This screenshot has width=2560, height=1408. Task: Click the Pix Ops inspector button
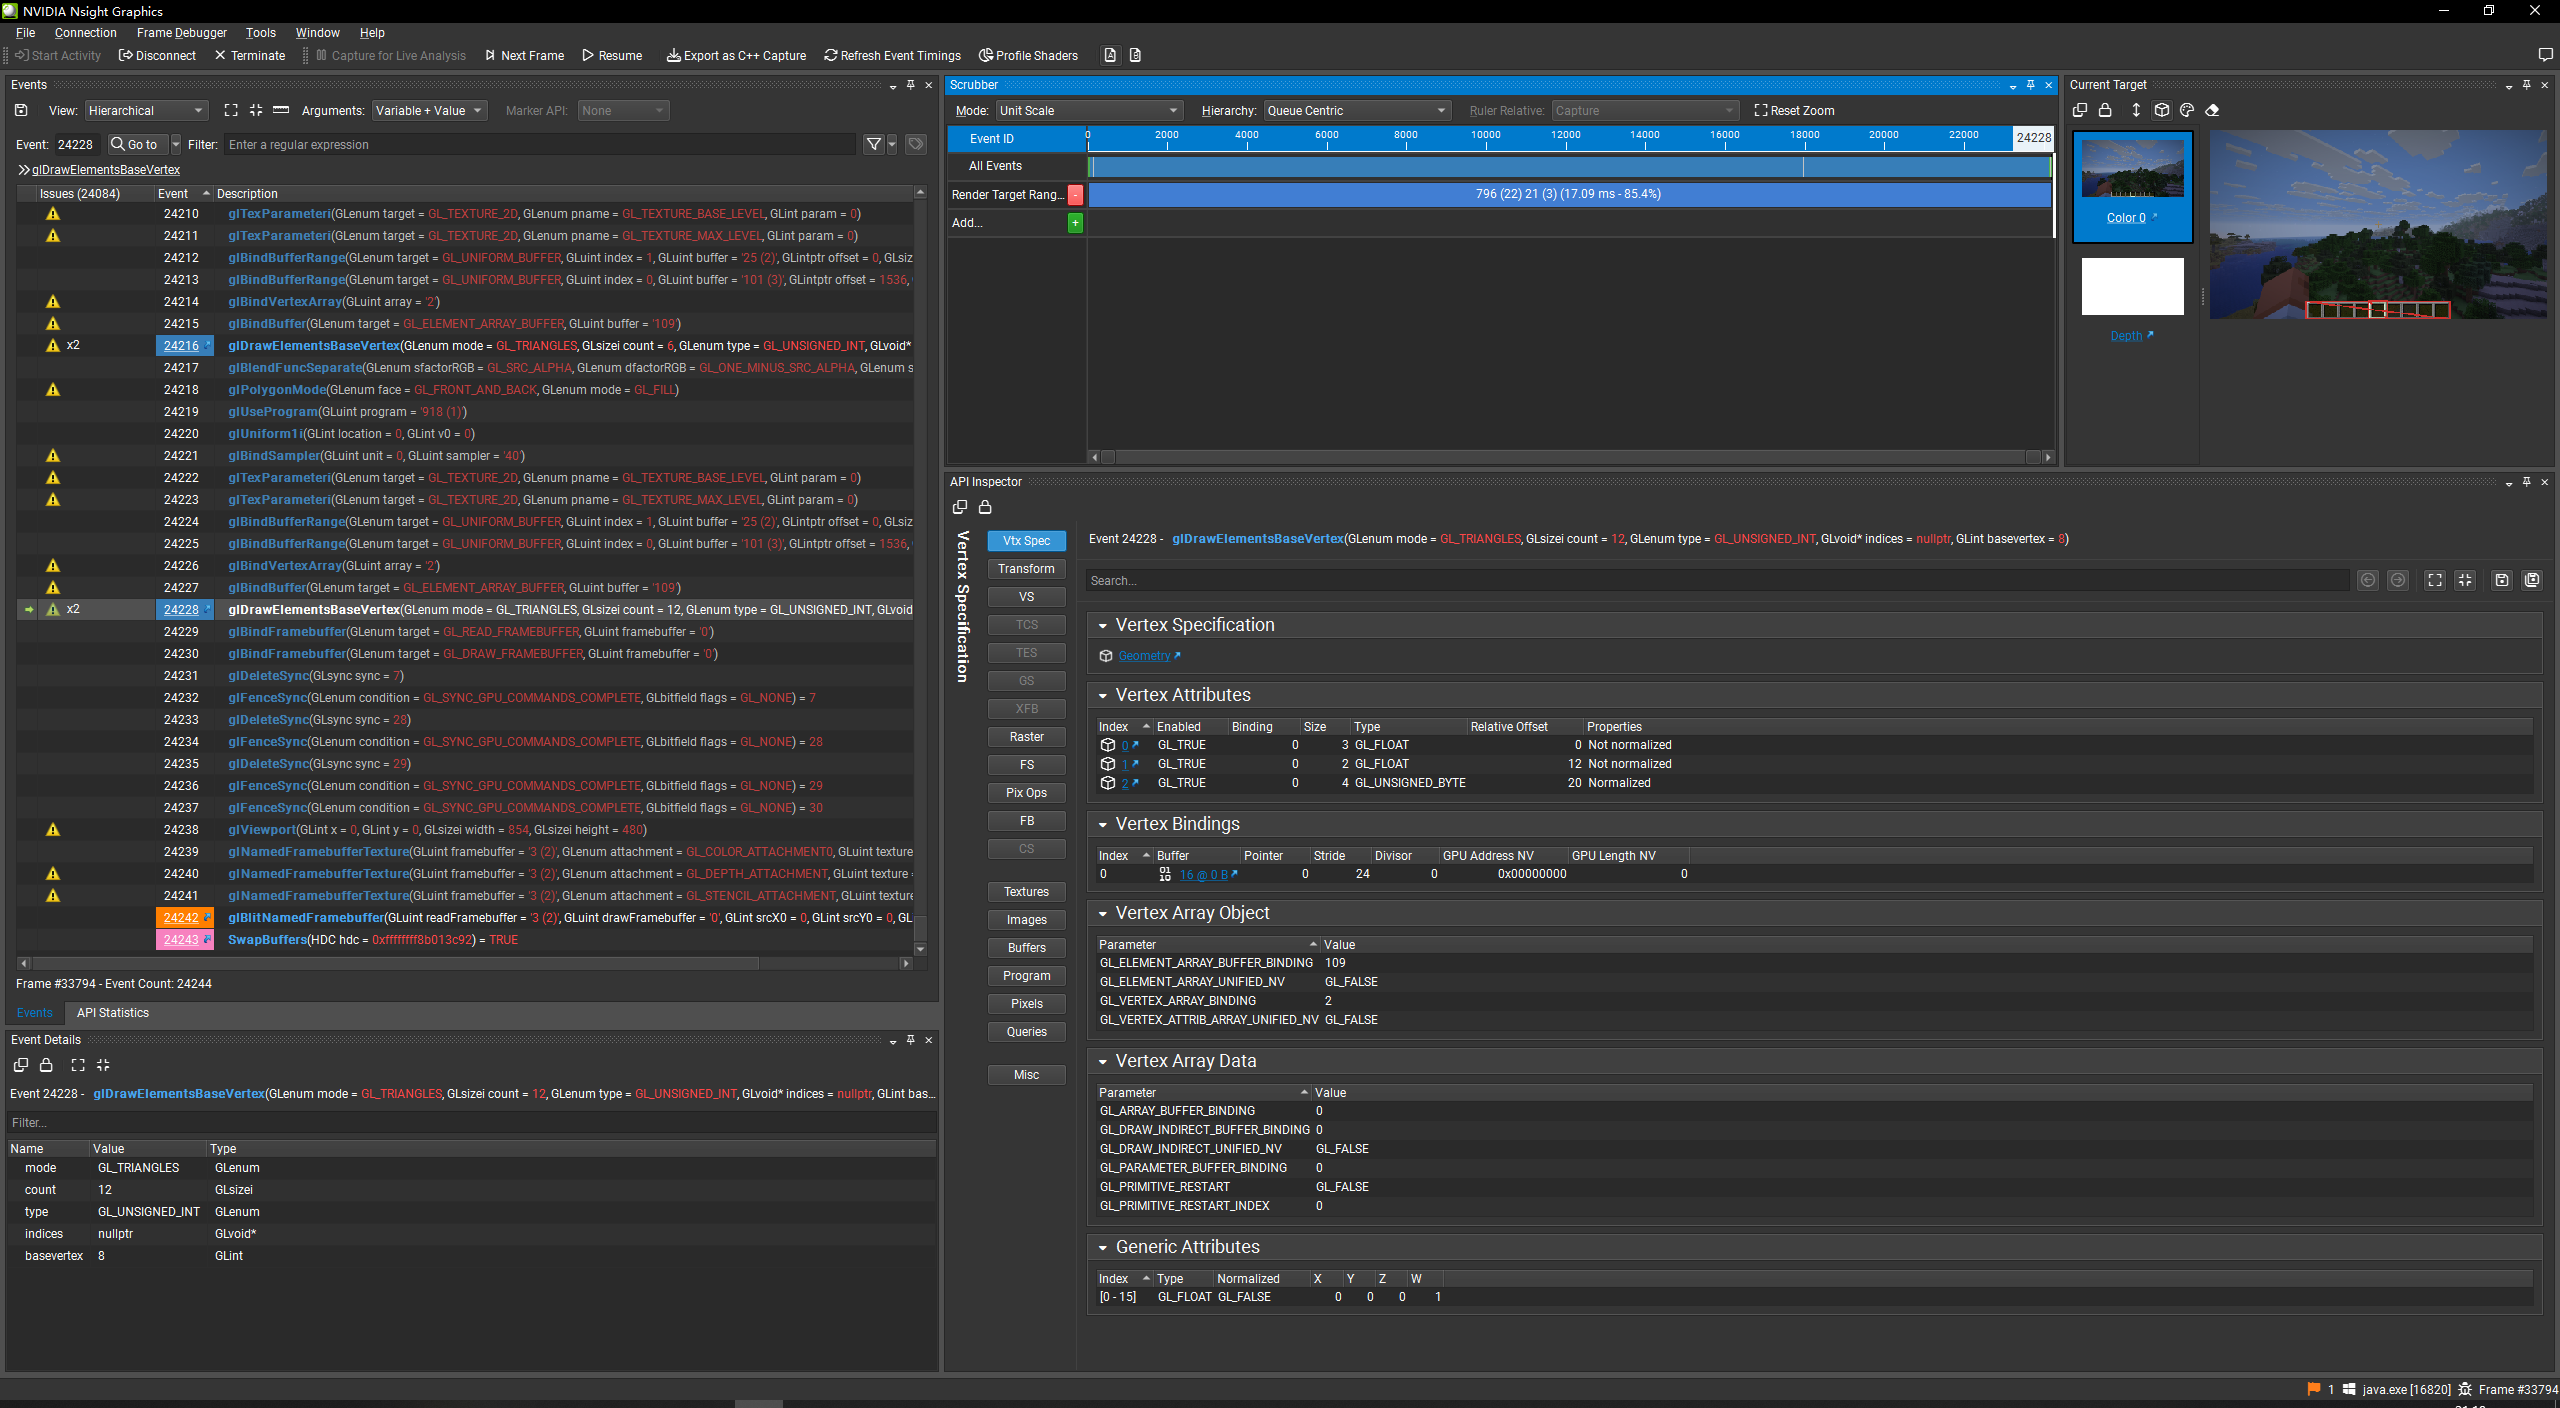[x=1026, y=793]
